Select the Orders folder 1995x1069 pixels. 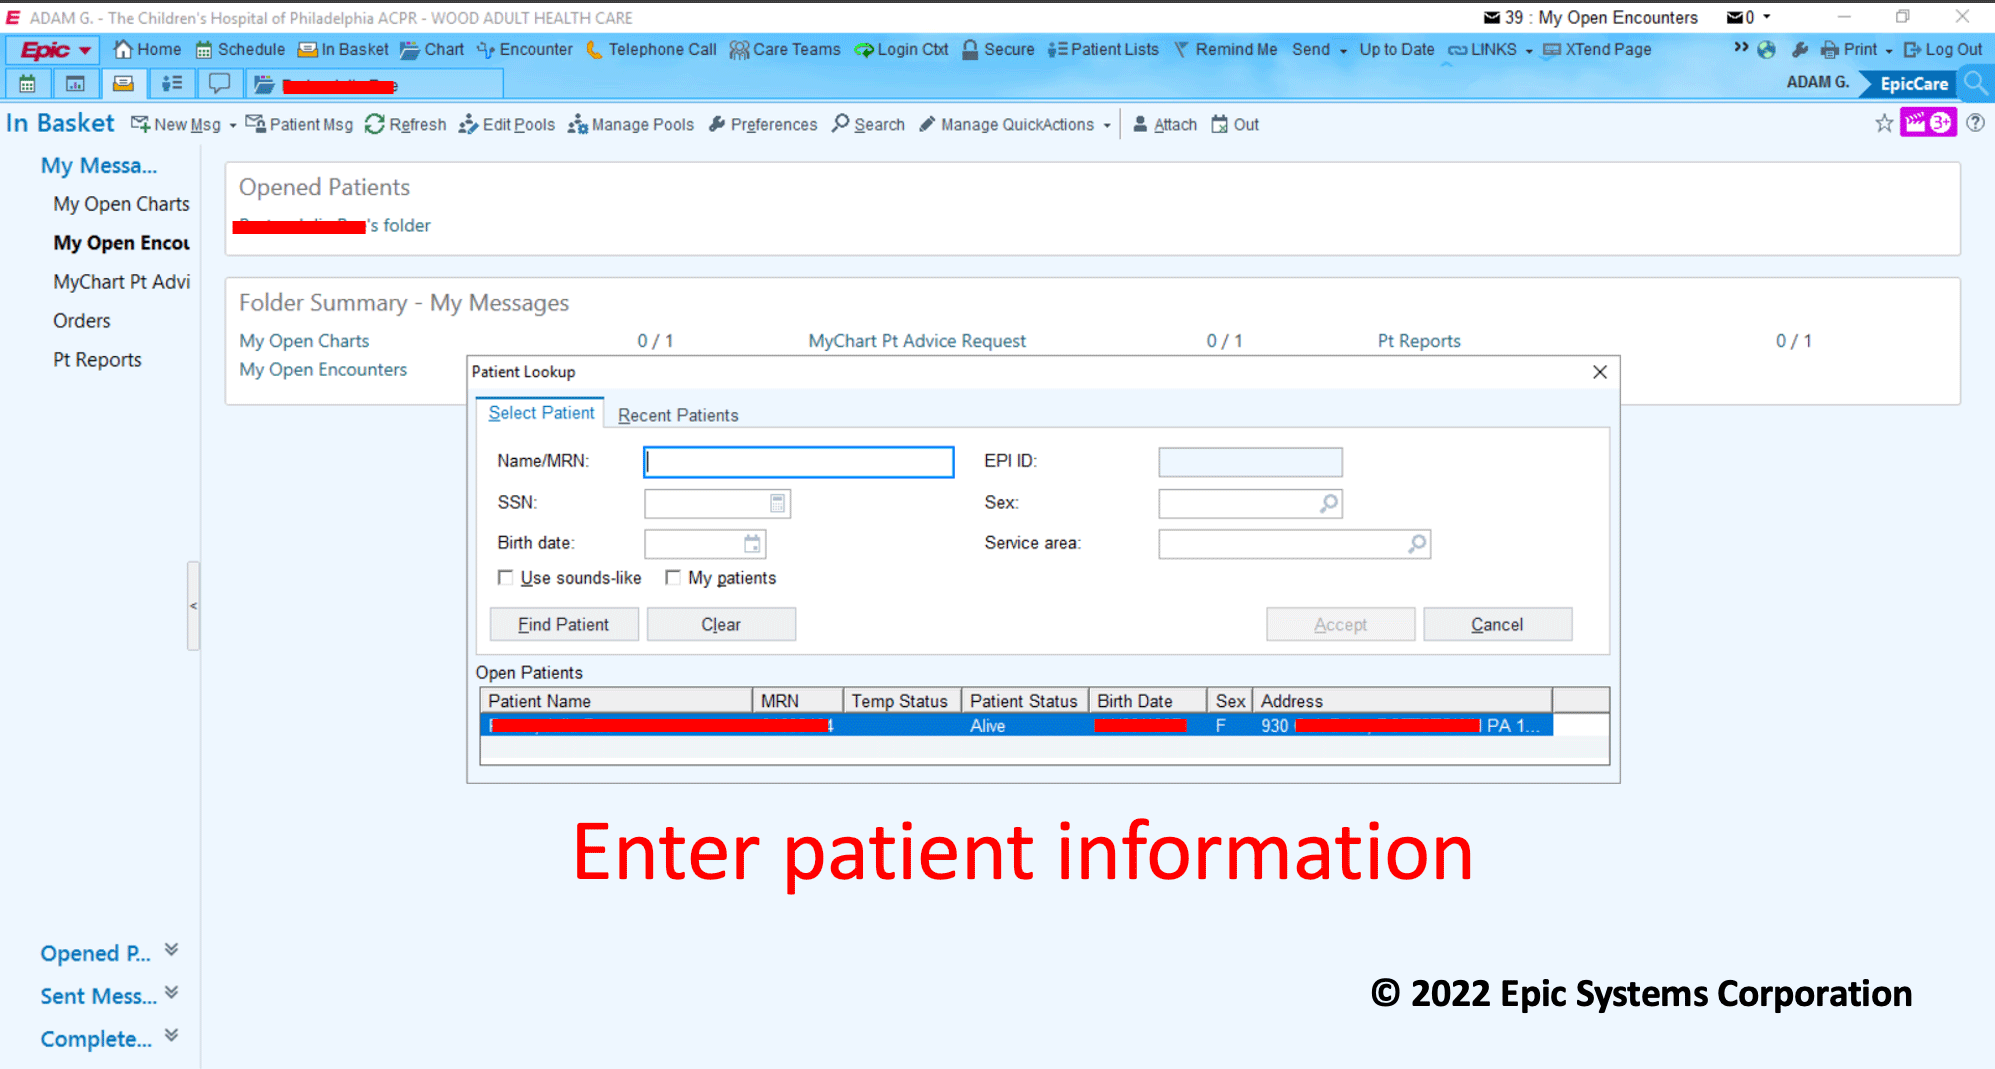tap(82, 321)
